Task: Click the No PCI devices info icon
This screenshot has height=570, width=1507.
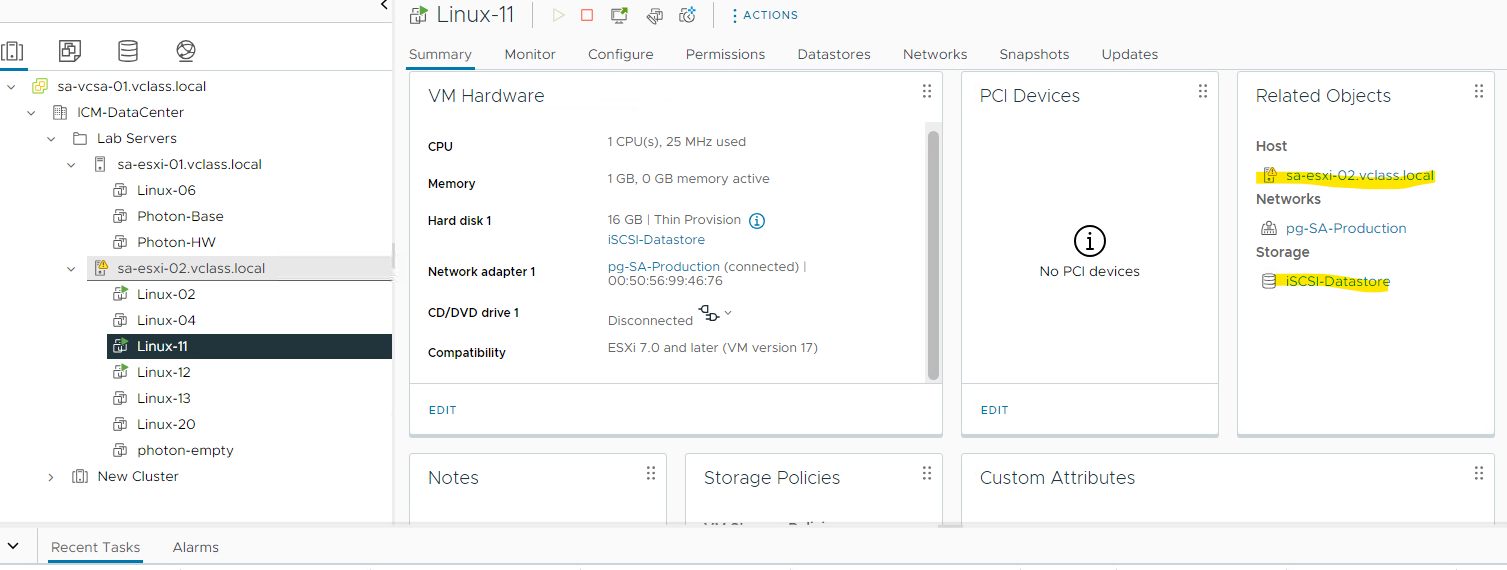Action: (1090, 240)
